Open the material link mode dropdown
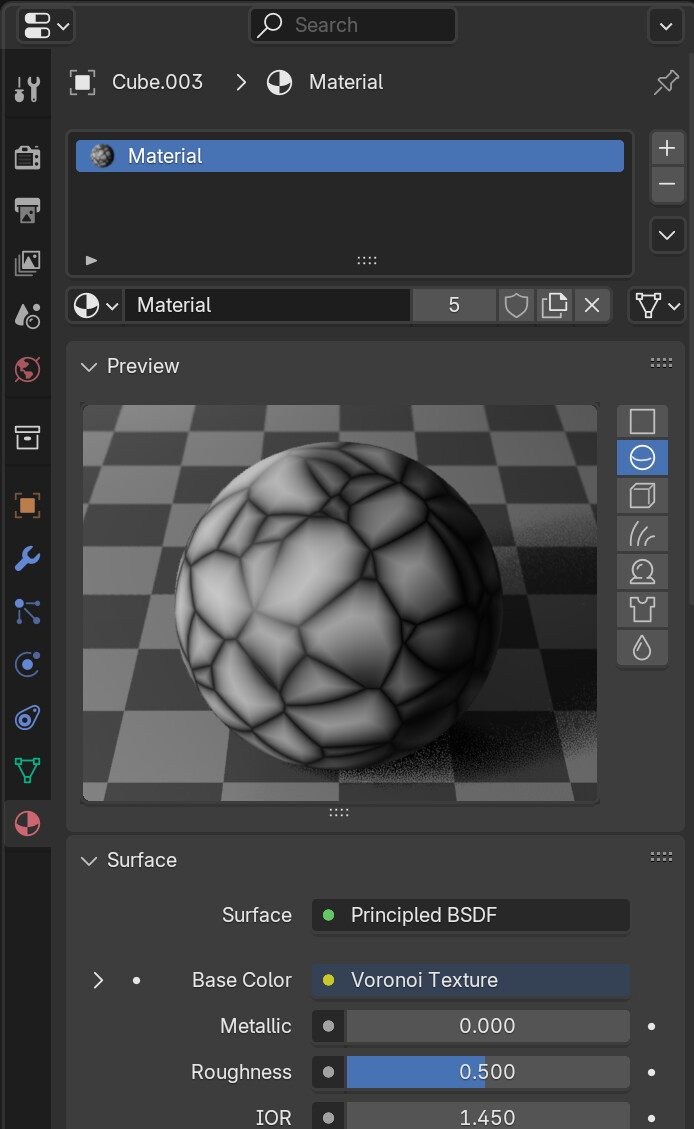Viewport: 694px width, 1129px height. point(657,305)
